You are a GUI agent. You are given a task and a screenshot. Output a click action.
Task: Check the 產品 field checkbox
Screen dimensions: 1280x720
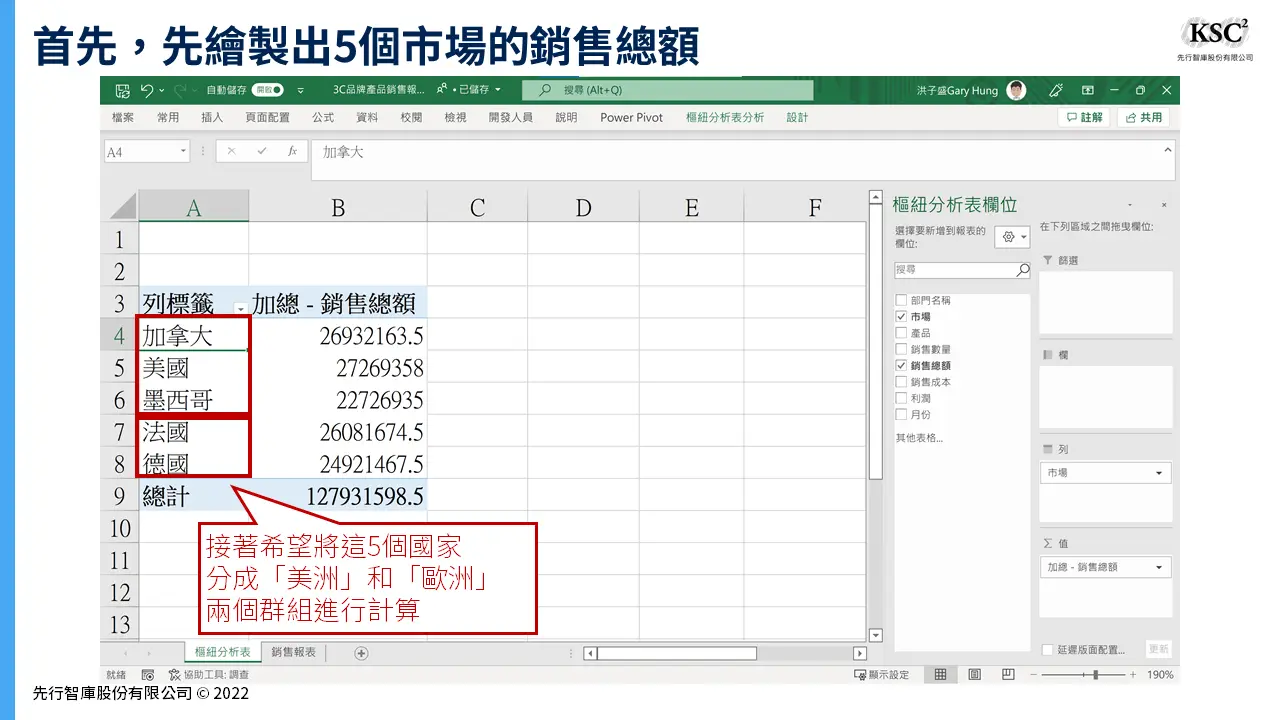click(x=901, y=333)
